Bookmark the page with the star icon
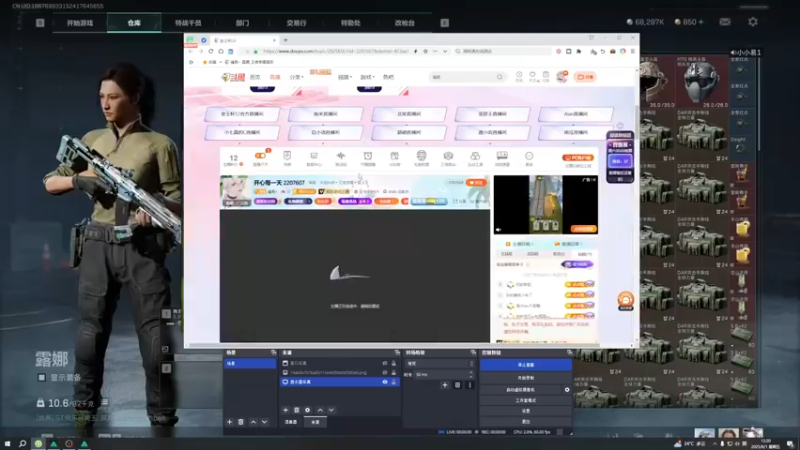The height and width of the screenshot is (450, 800). 425,52
